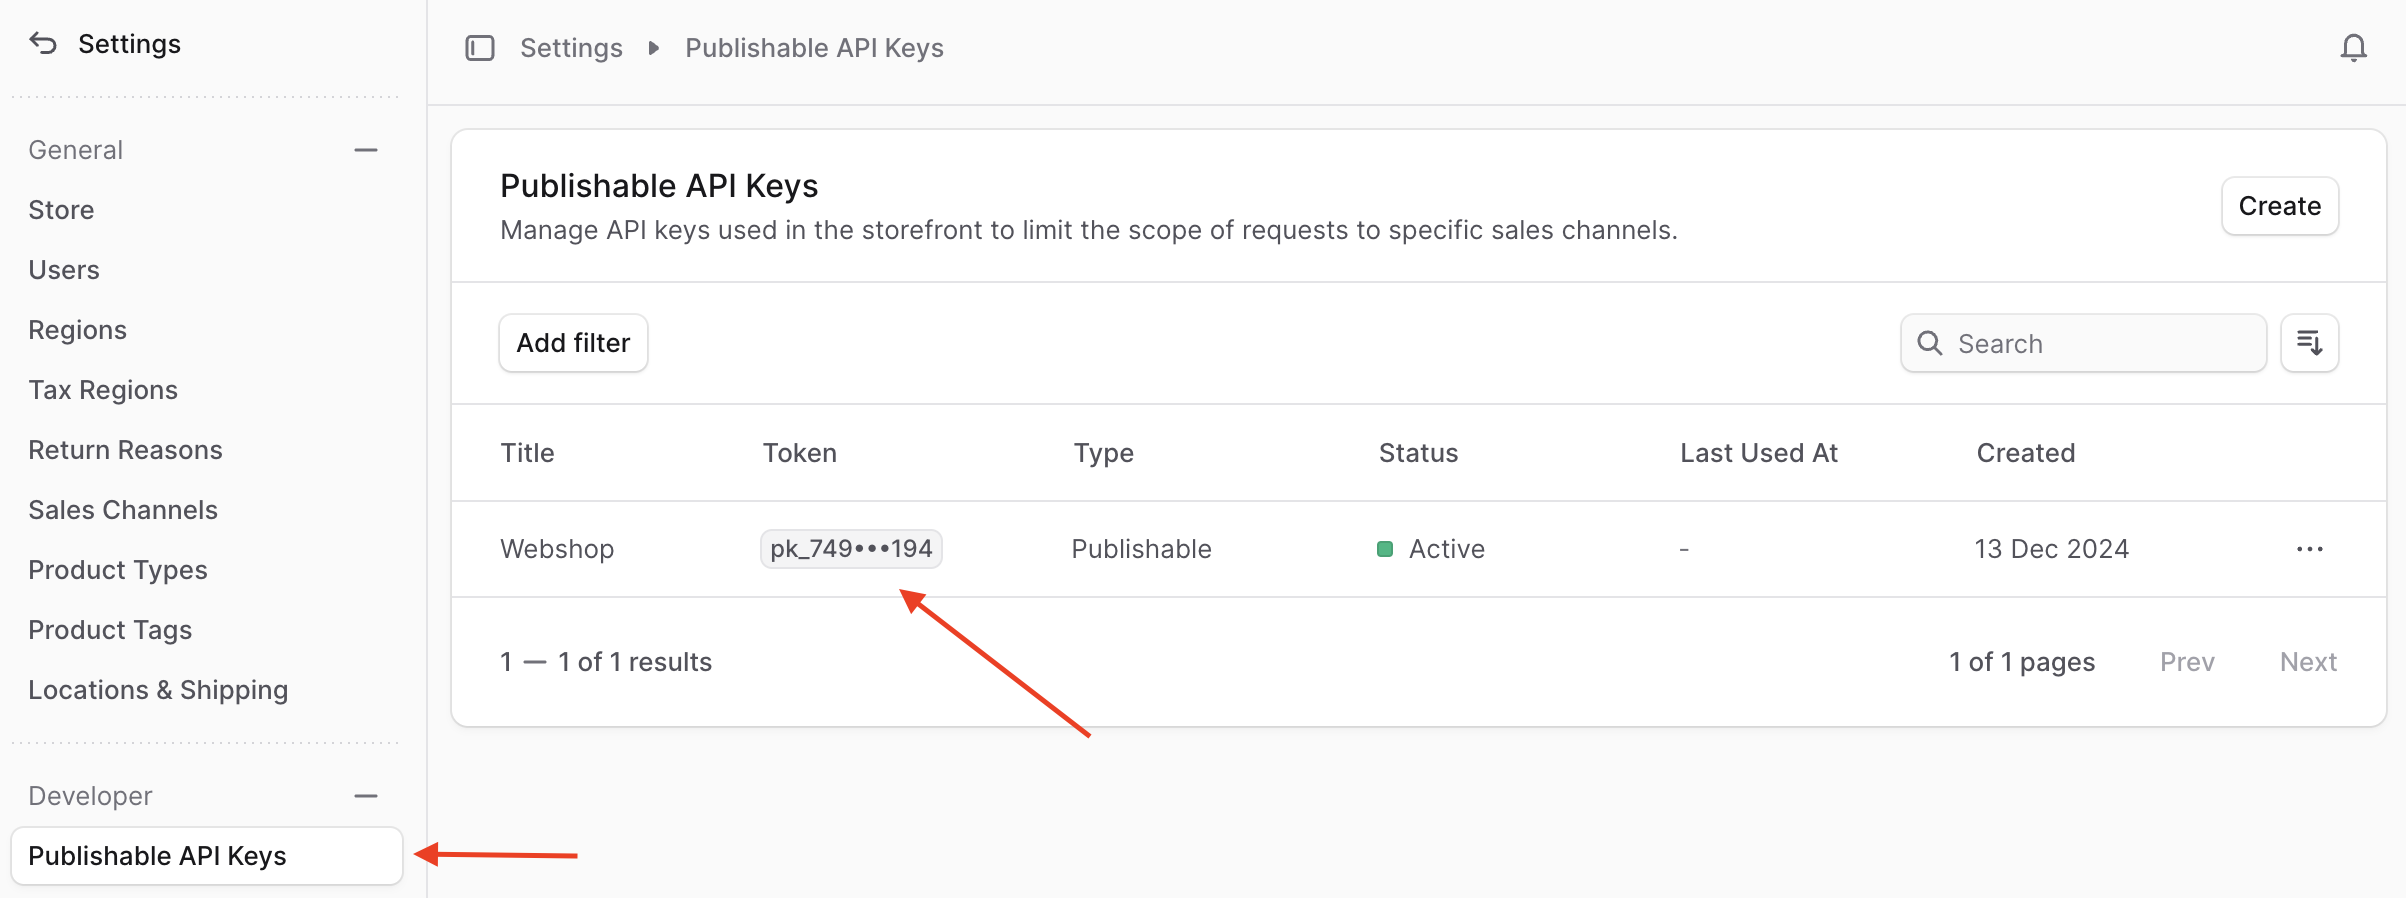The height and width of the screenshot is (898, 2406).
Task: Click the Create button
Action: point(2279,206)
